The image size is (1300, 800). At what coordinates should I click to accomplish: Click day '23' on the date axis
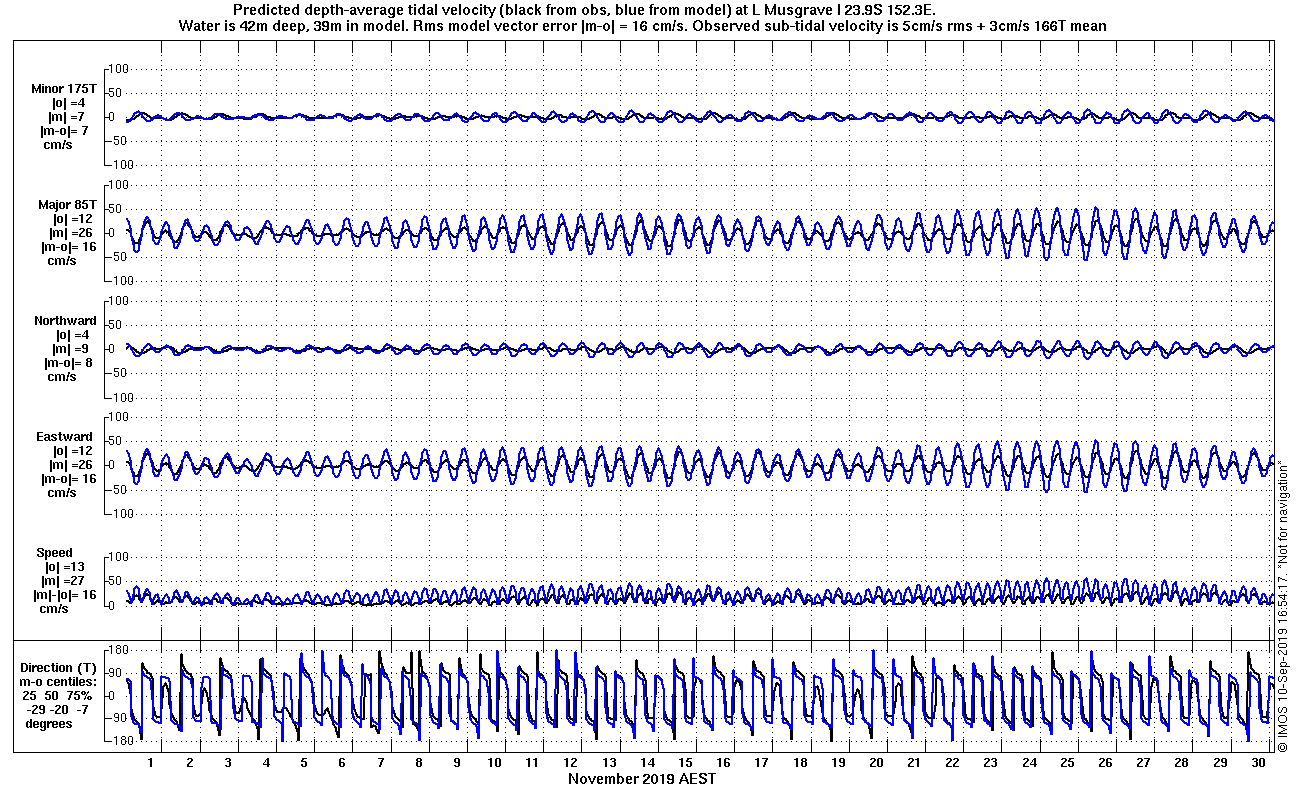991,763
